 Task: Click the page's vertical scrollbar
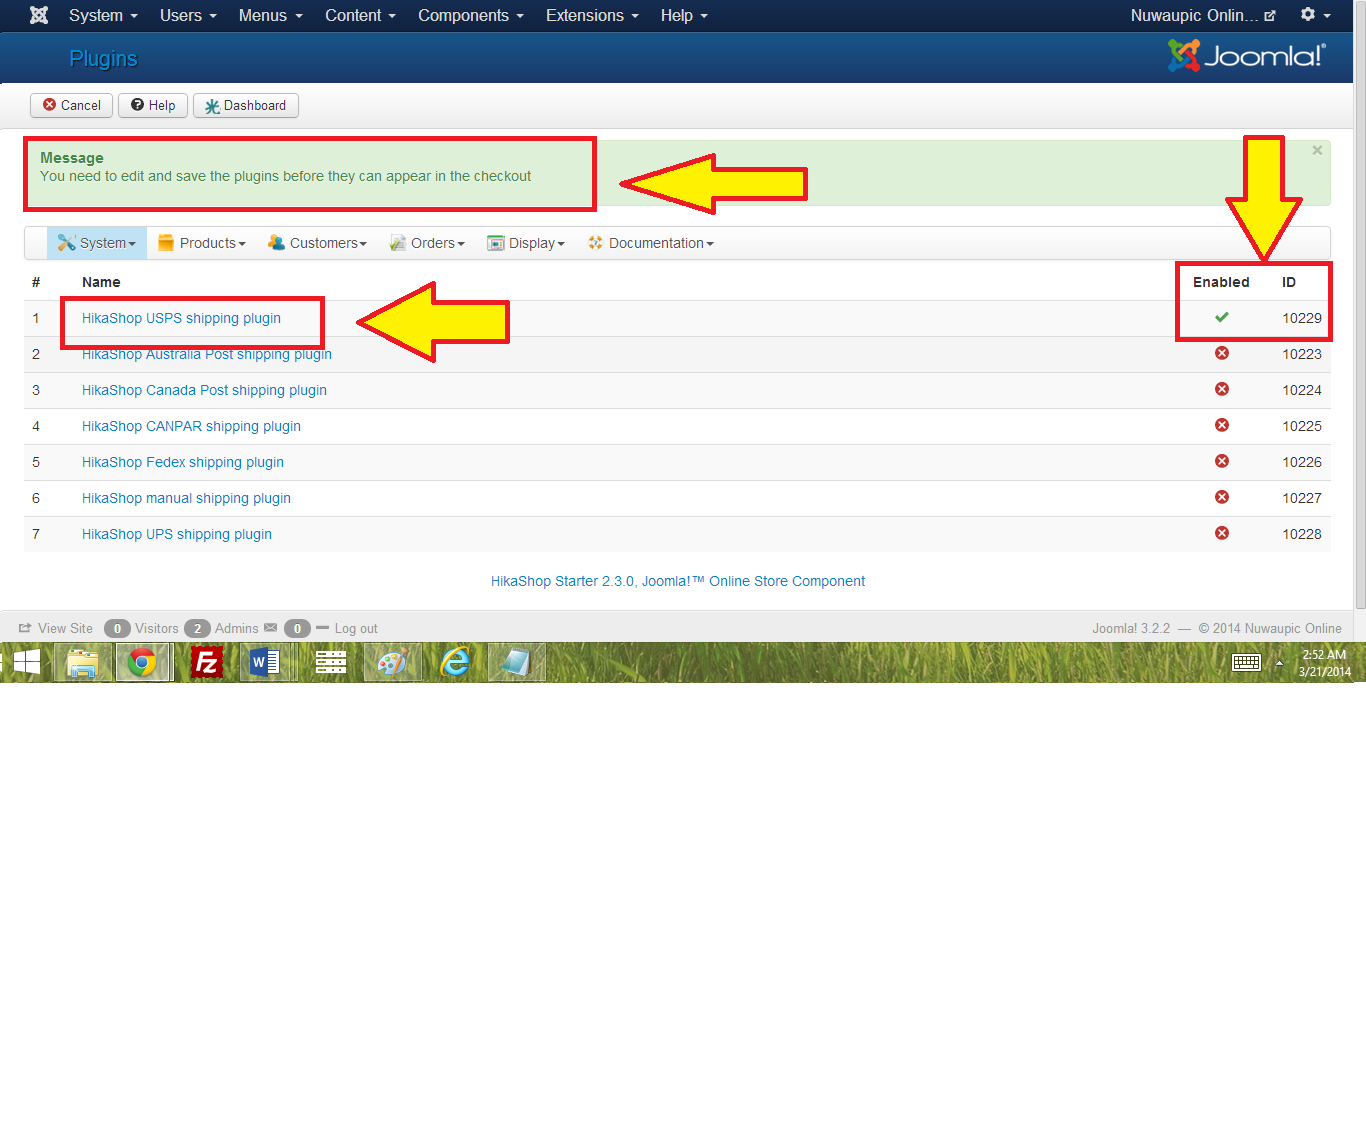(x=1360, y=306)
